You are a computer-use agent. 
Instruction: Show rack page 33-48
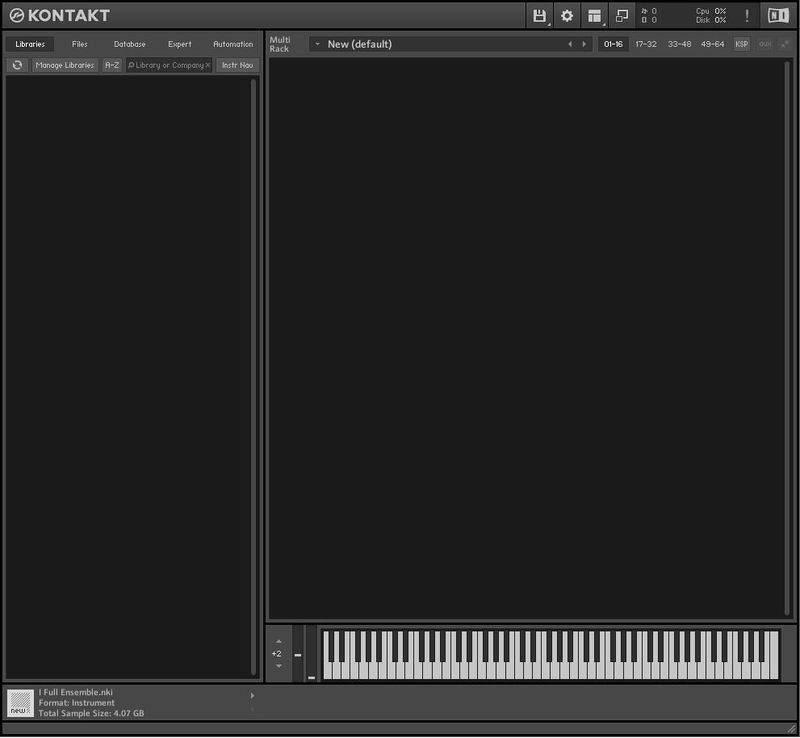click(x=680, y=44)
